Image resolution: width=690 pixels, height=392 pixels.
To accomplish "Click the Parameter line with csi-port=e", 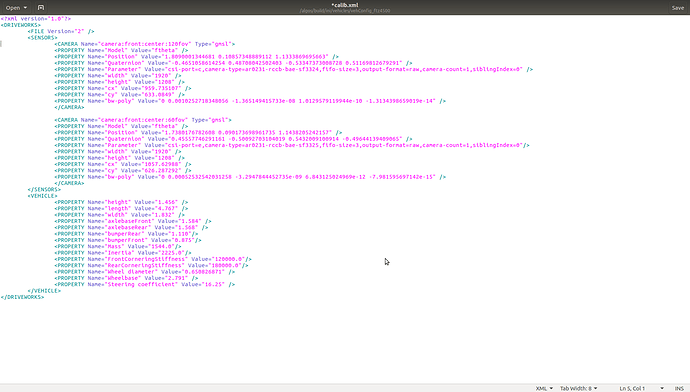I will tap(292, 145).
